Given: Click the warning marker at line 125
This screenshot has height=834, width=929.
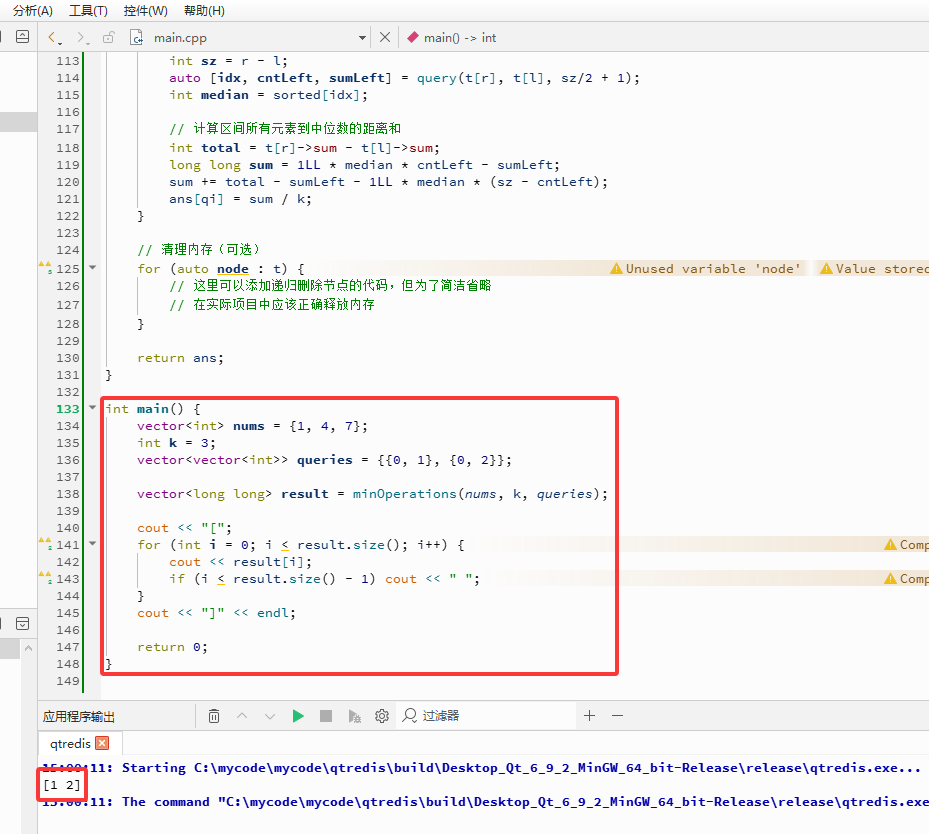Looking at the screenshot, I should coord(45,267).
